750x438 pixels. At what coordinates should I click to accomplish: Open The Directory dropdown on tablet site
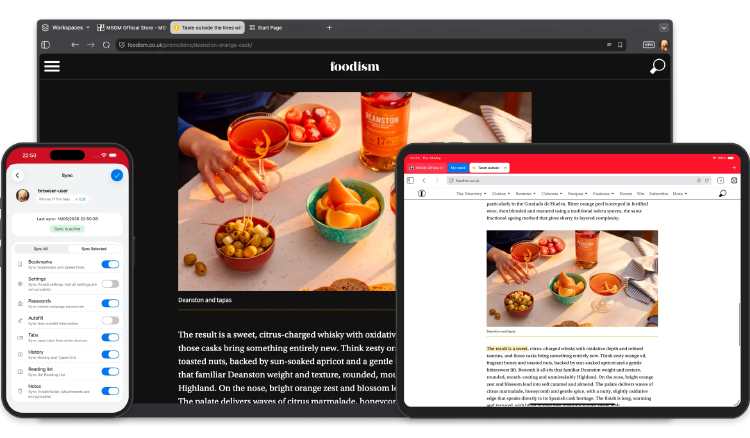click(x=471, y=194)
